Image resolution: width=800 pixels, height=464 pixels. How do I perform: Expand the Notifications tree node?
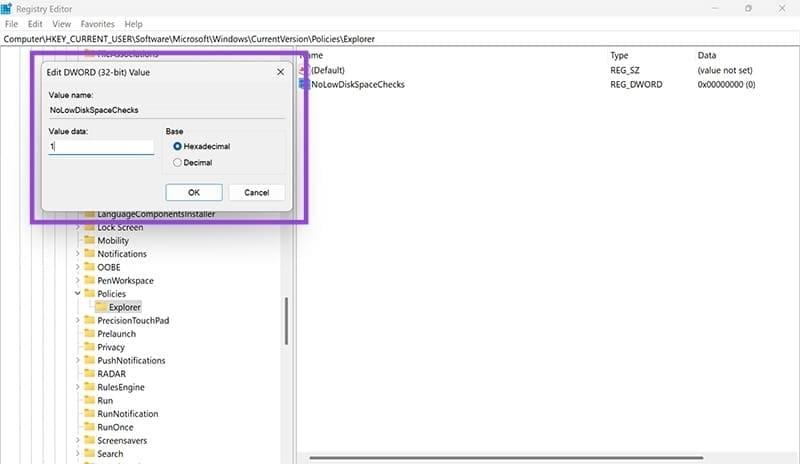pyautogui.click(x=77, y=254)
